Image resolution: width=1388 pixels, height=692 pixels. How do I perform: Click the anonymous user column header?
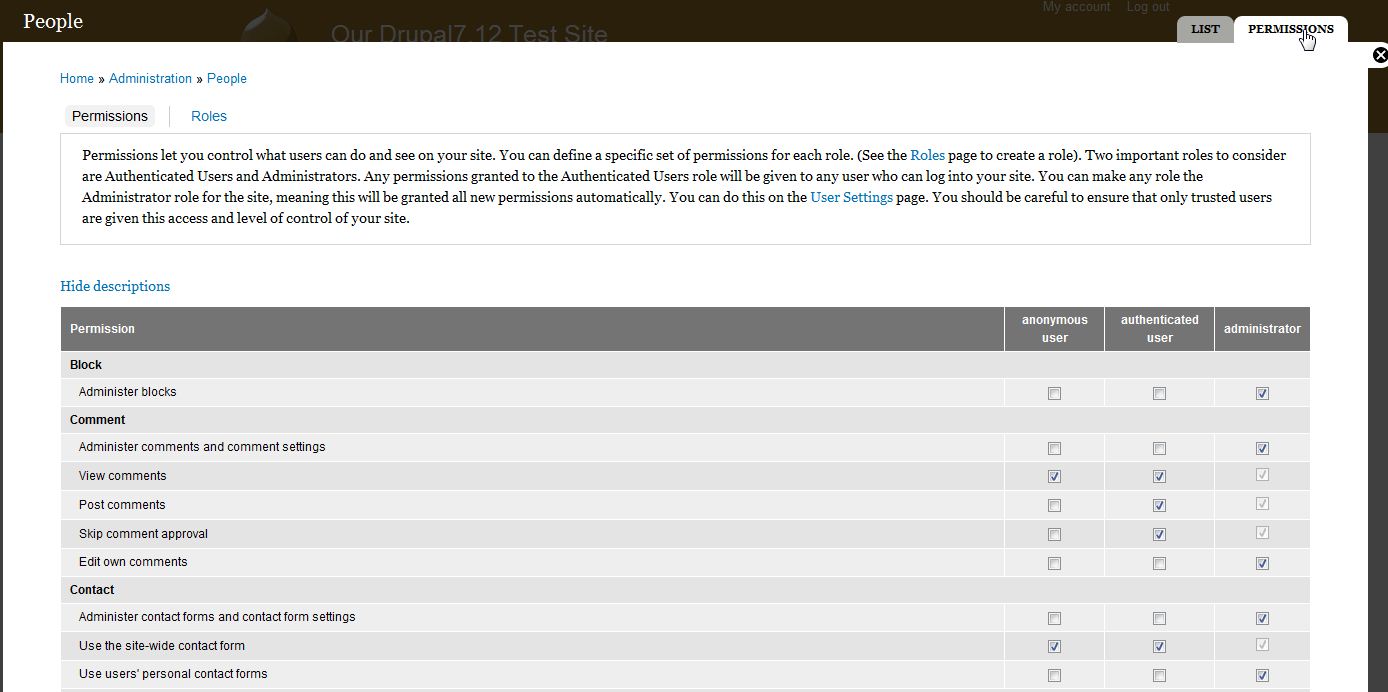click(1054, 329)
